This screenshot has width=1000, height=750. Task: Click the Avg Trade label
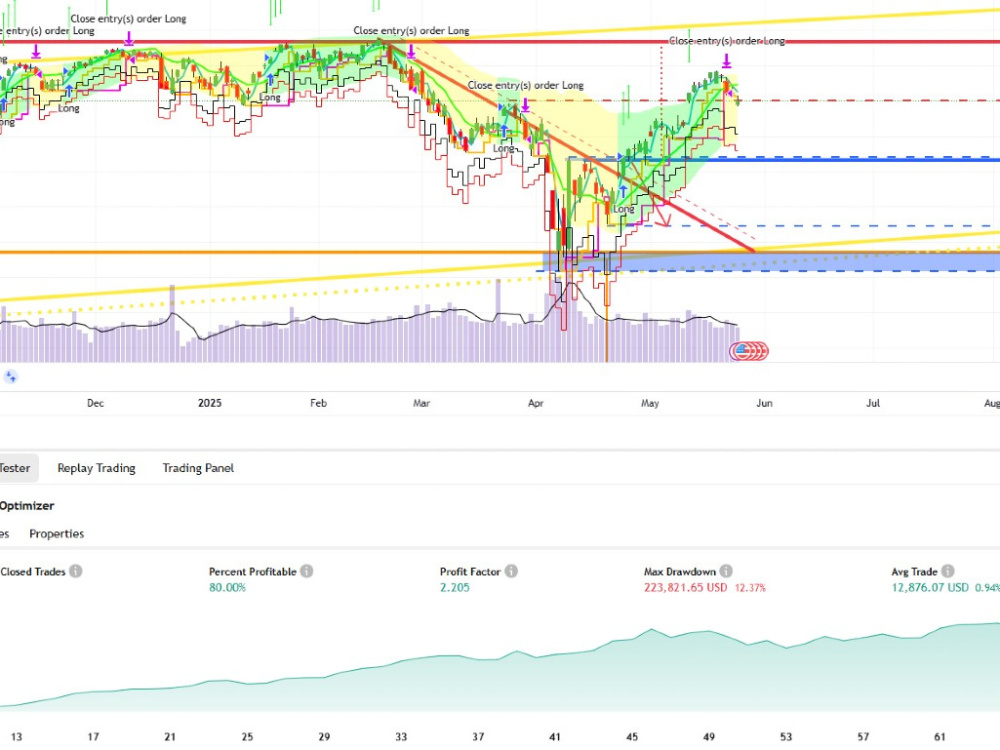tap(915, 571)
